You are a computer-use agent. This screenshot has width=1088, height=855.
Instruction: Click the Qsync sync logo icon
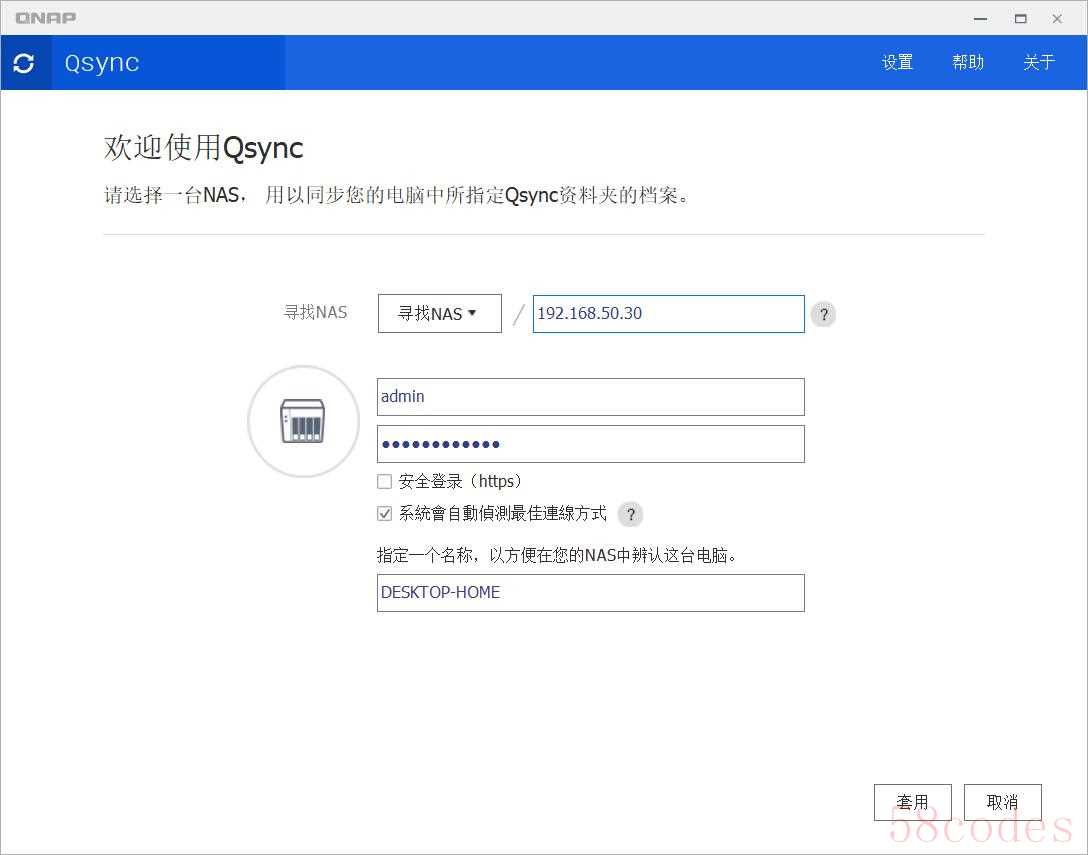click(x=24, y=63)
